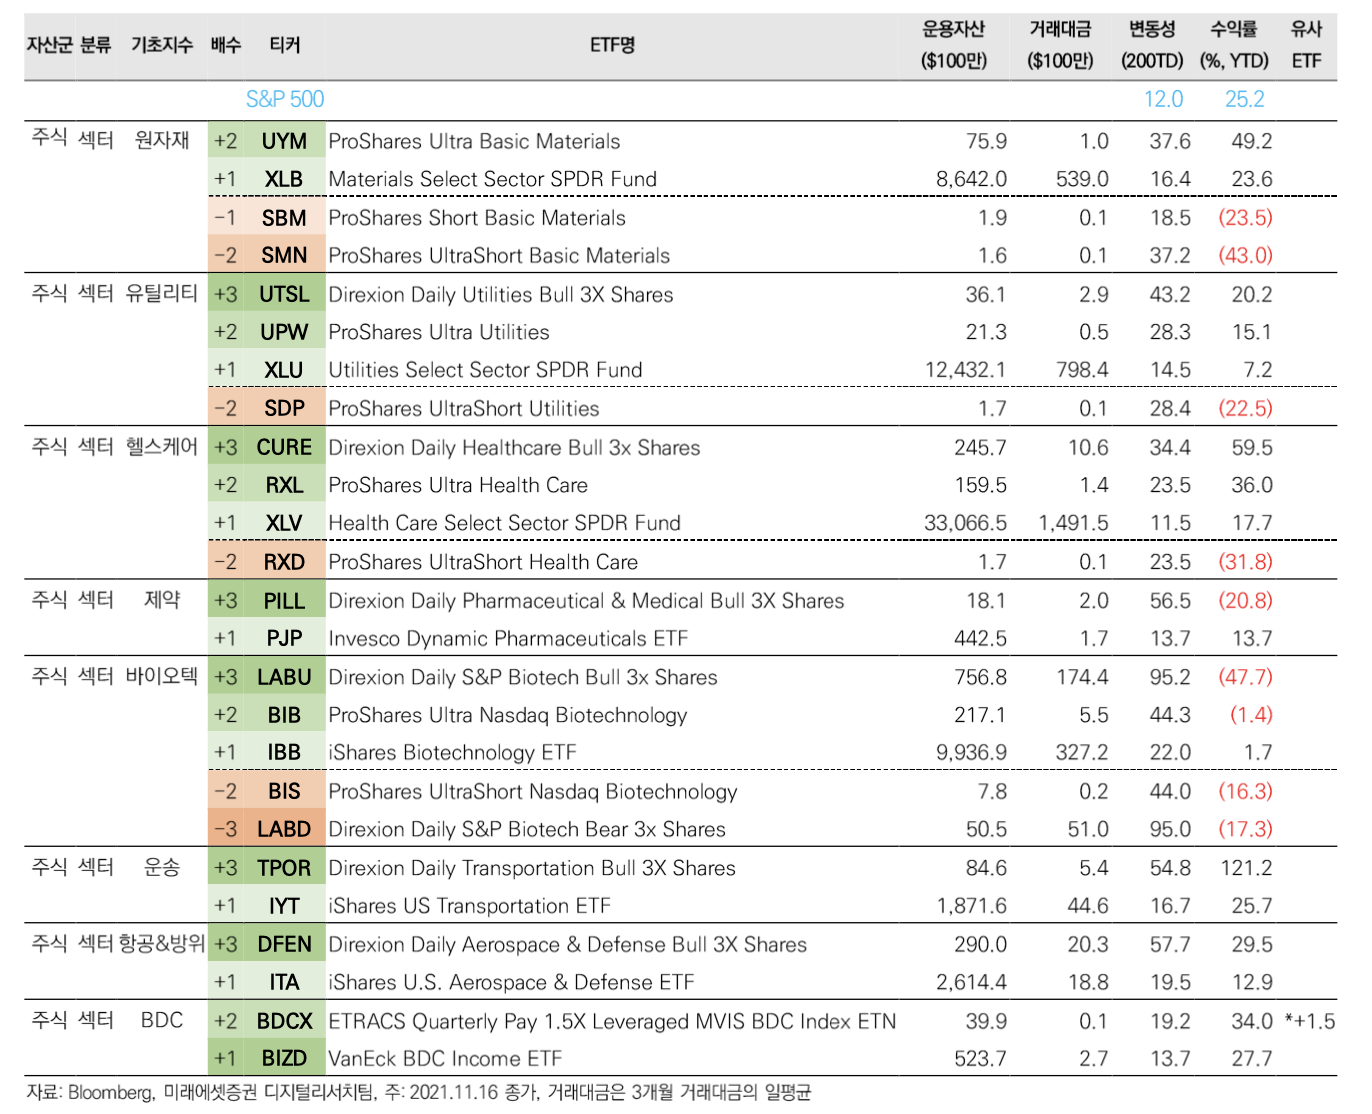1372x1114 pixels.
Task: Select the BIZD ticker cell
Action: [284, 1058]
